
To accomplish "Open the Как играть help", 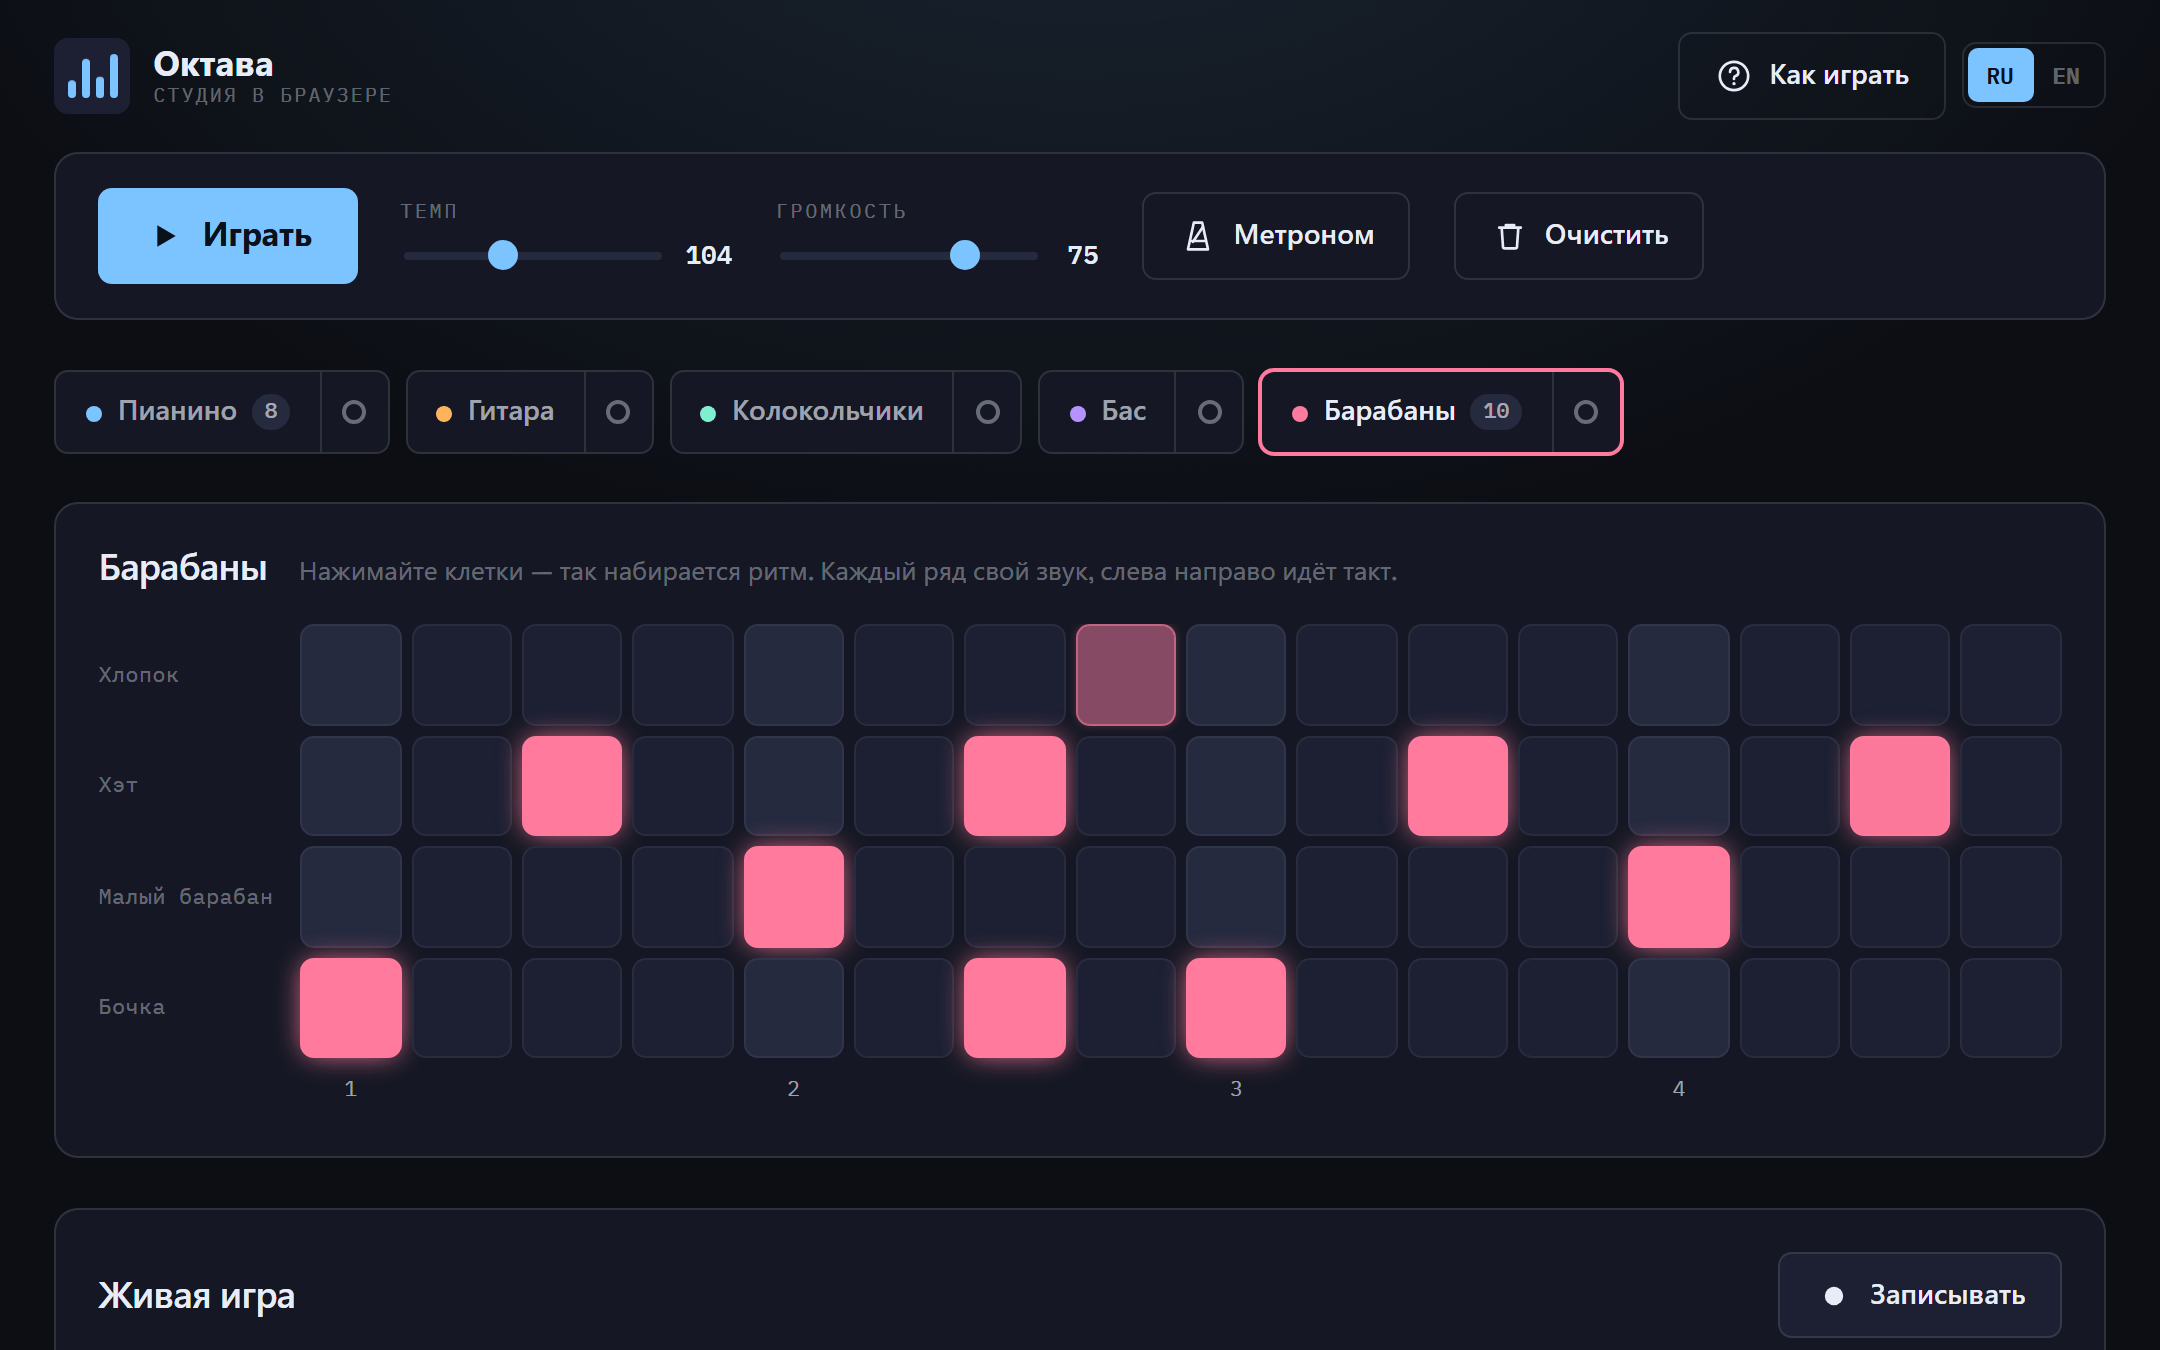I will (1812, 76).
